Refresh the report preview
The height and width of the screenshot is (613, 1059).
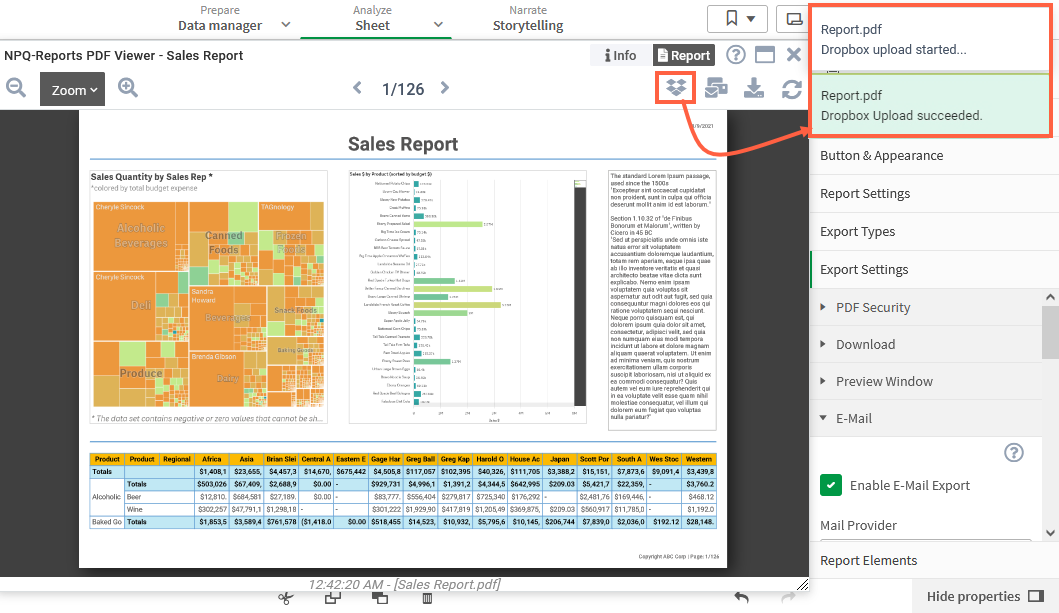pyautogui.click(x=792, y=88)
